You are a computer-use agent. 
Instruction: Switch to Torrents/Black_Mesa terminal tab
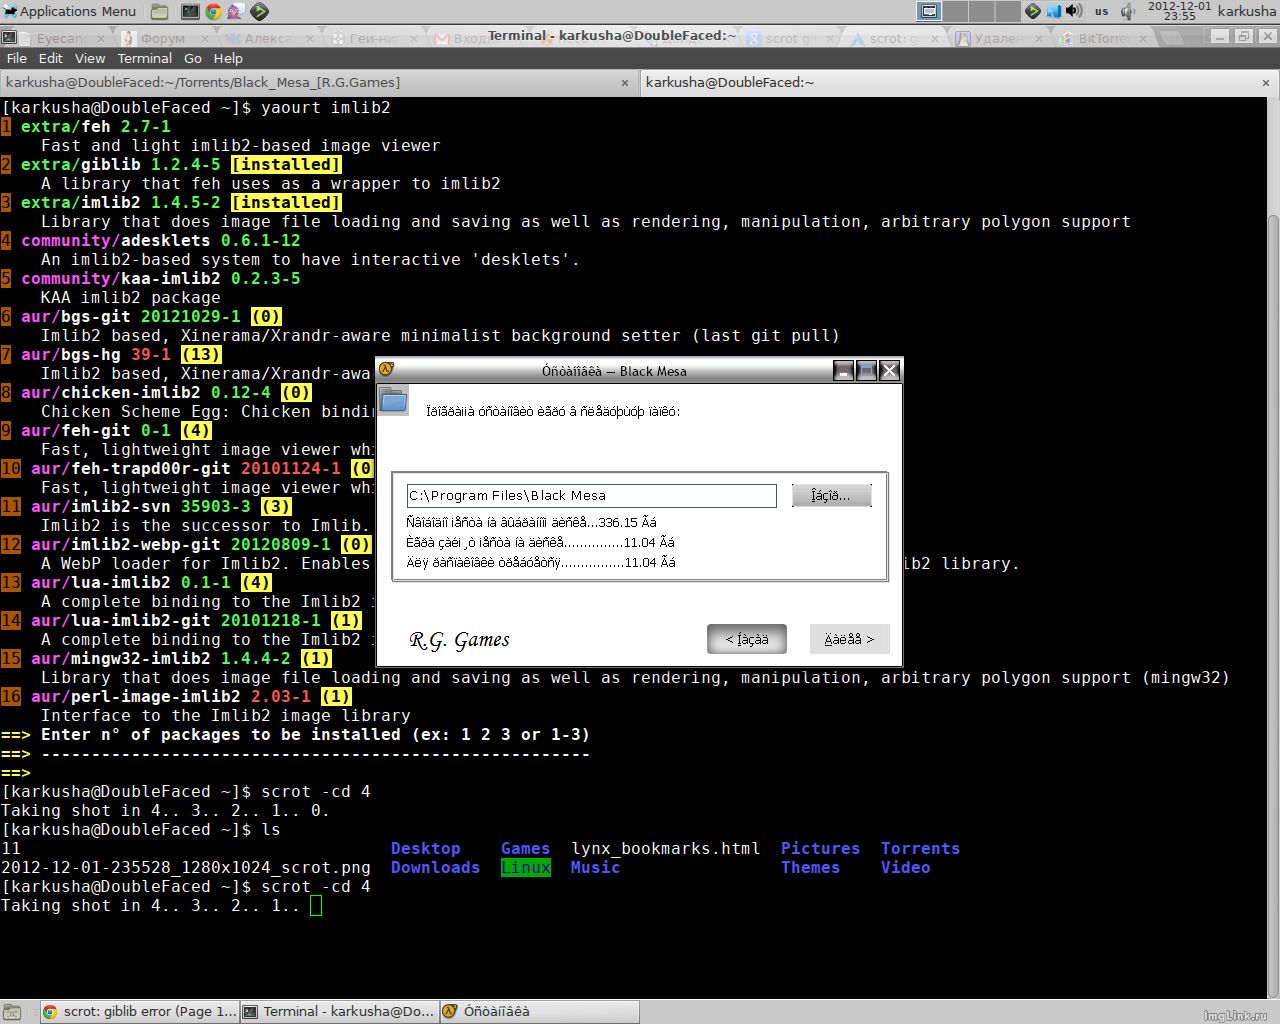[x=318, y=83]
